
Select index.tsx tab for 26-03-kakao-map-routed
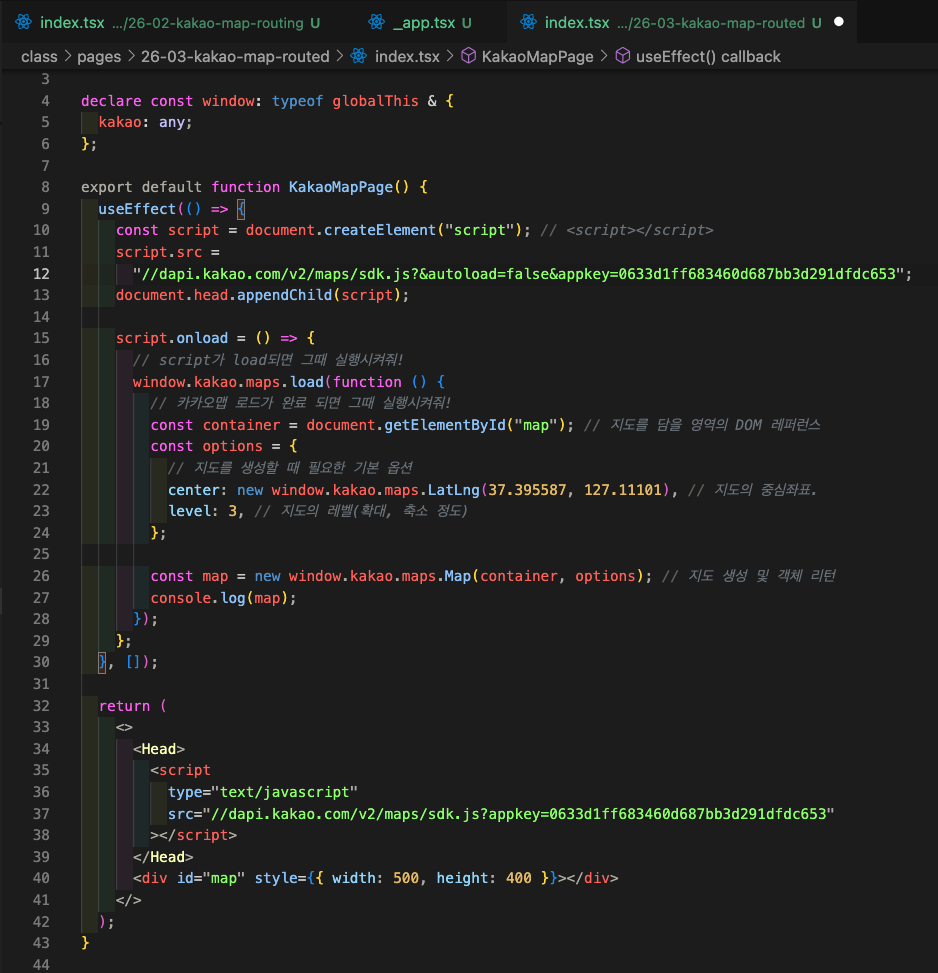(x=681, y=23)
